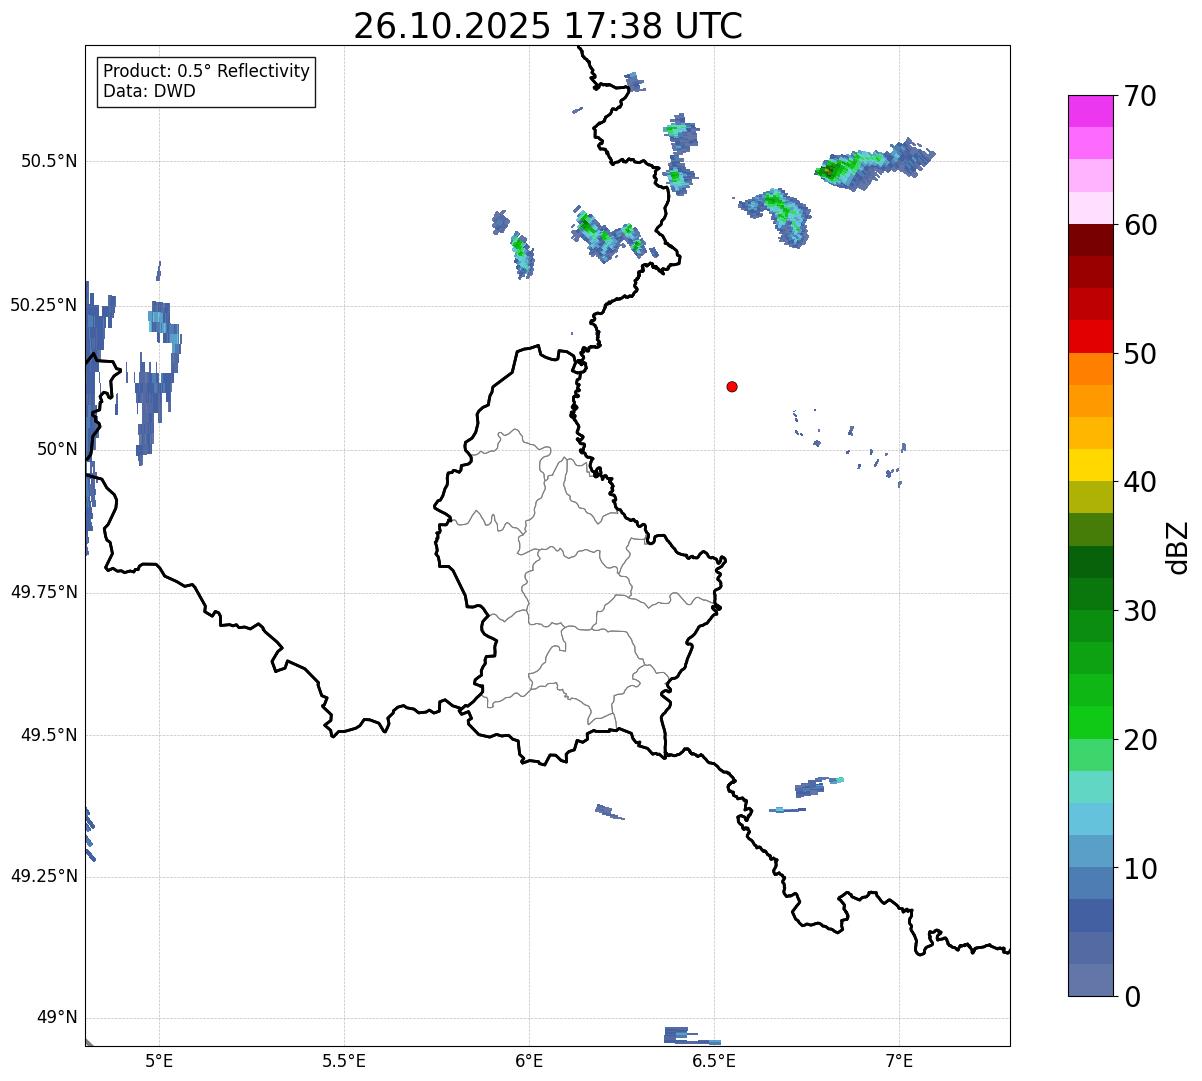The width and height of the screenshot is (1202, 1081).
Task: Click the 49.25°N latitude label
Action: coord(43,876)
